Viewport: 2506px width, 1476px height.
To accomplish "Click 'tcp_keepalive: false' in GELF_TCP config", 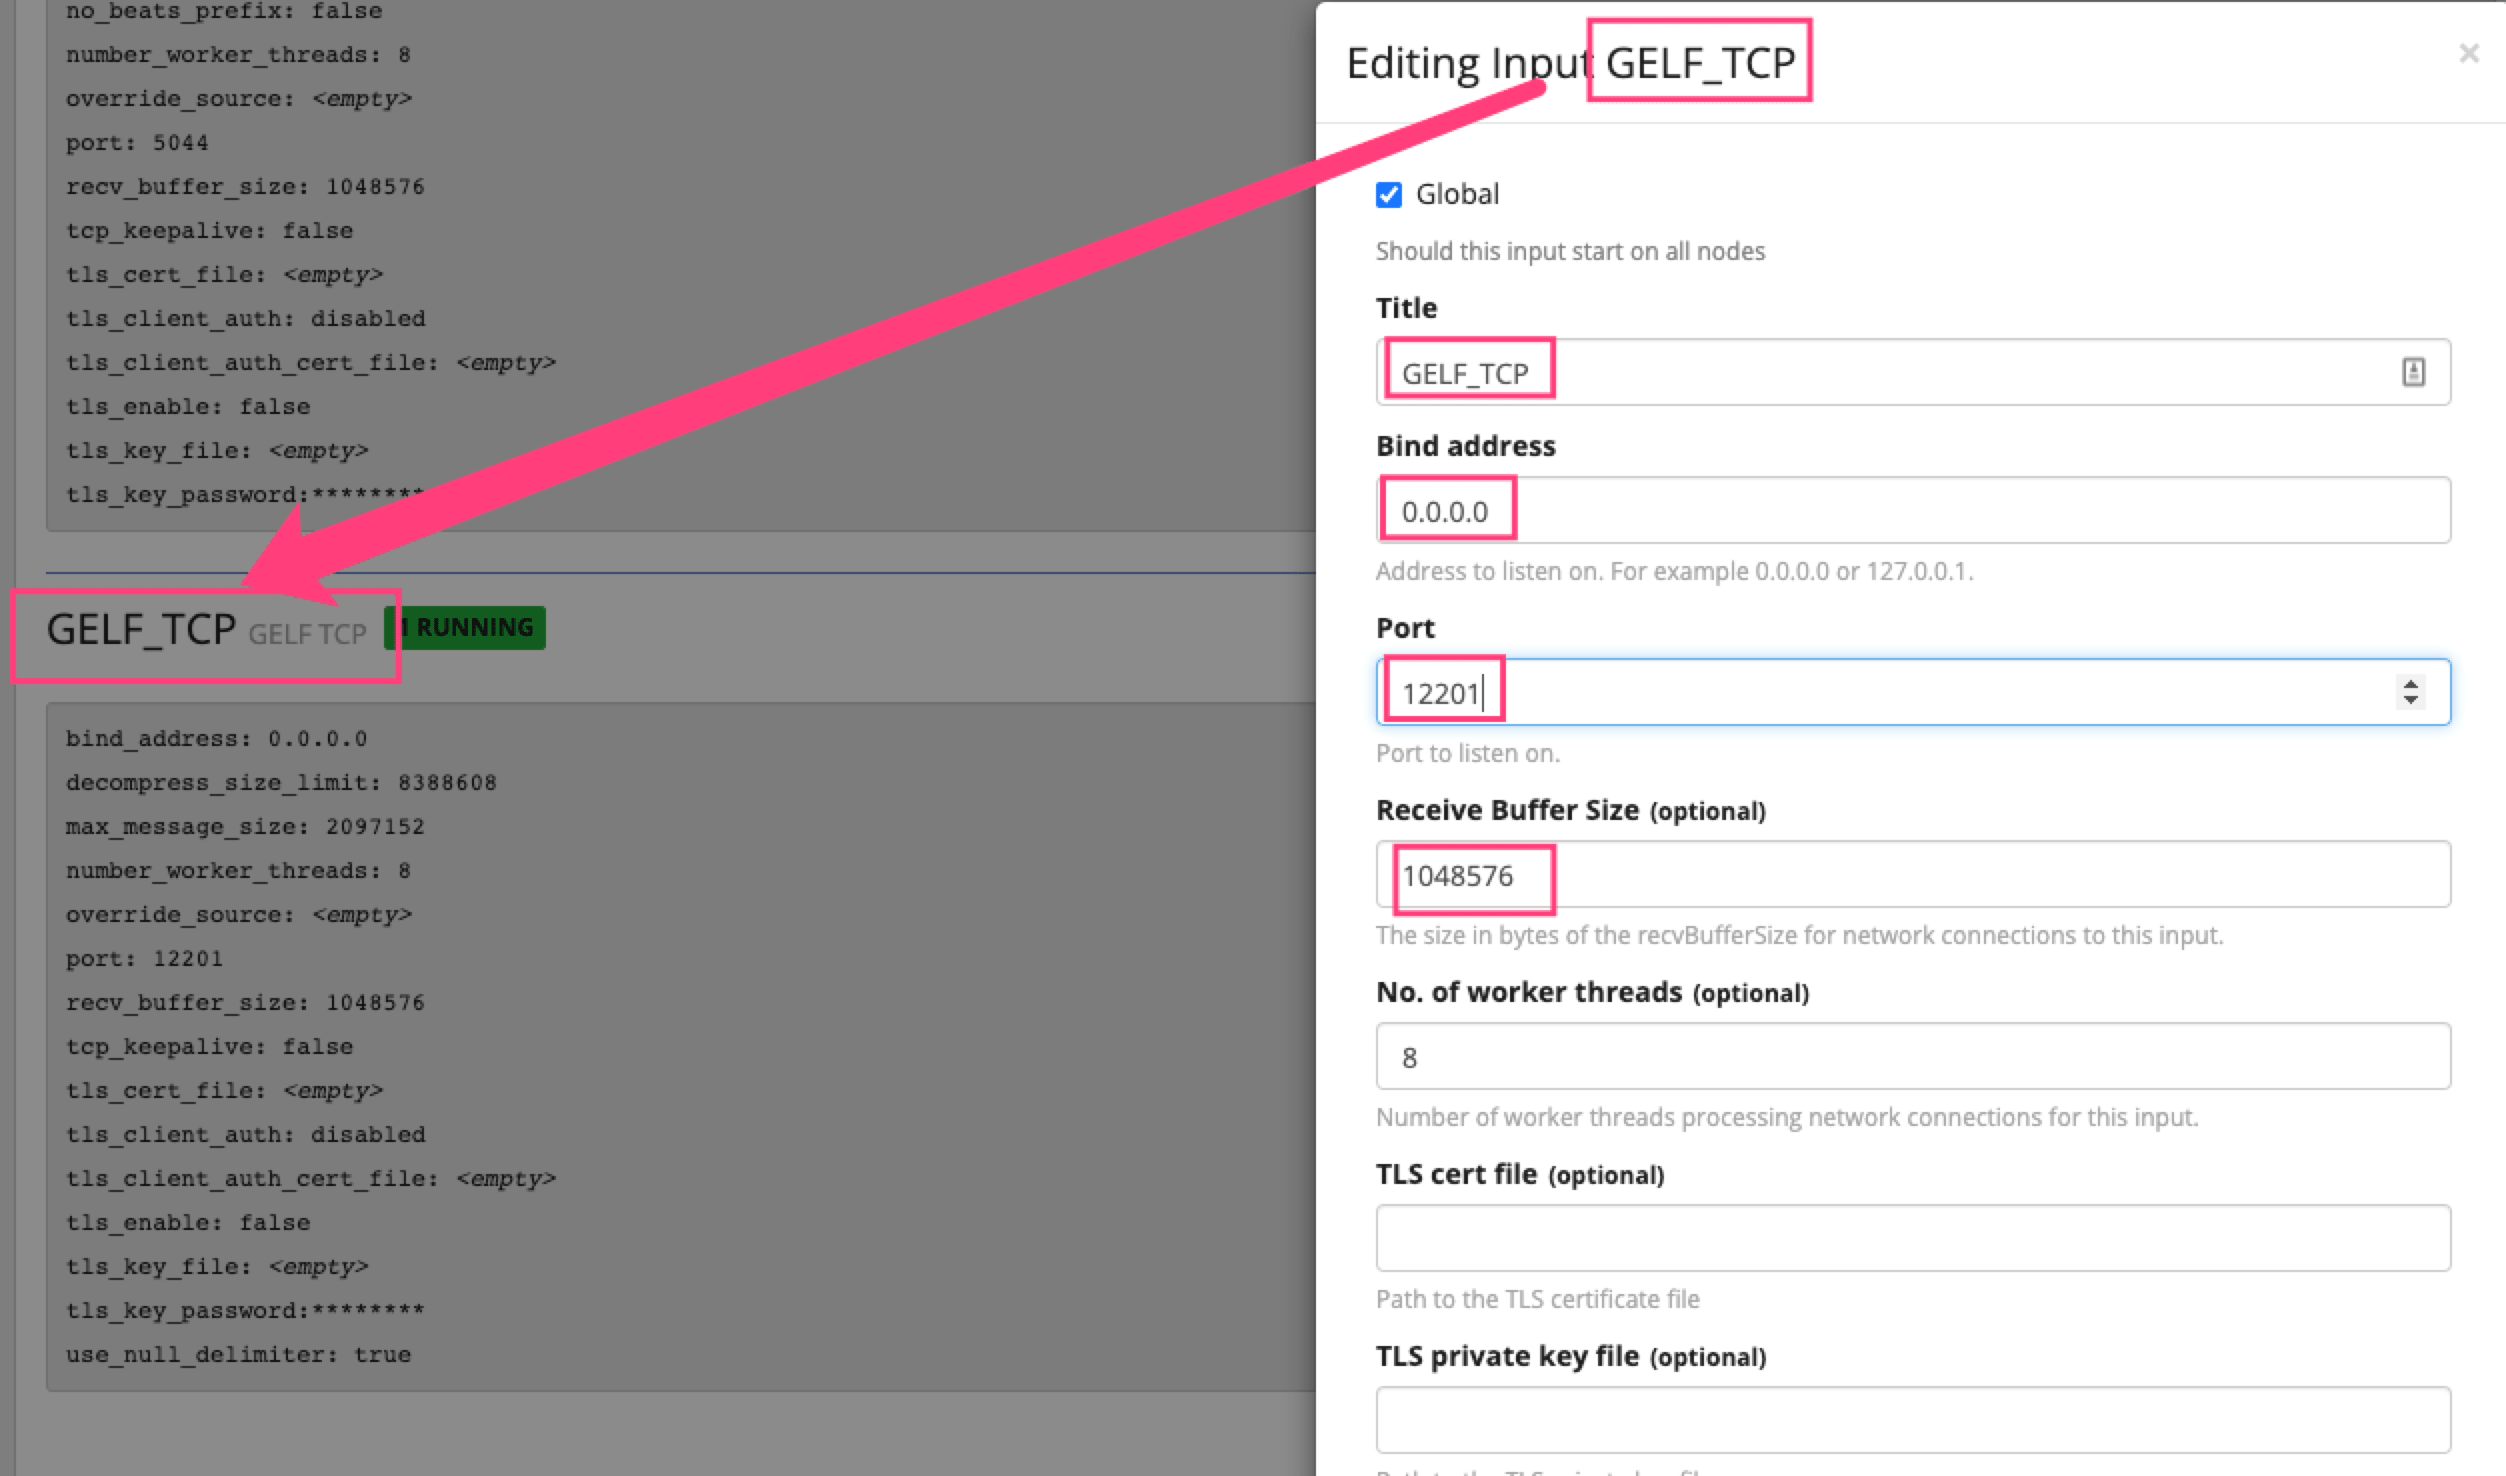I will point(209,1046).
